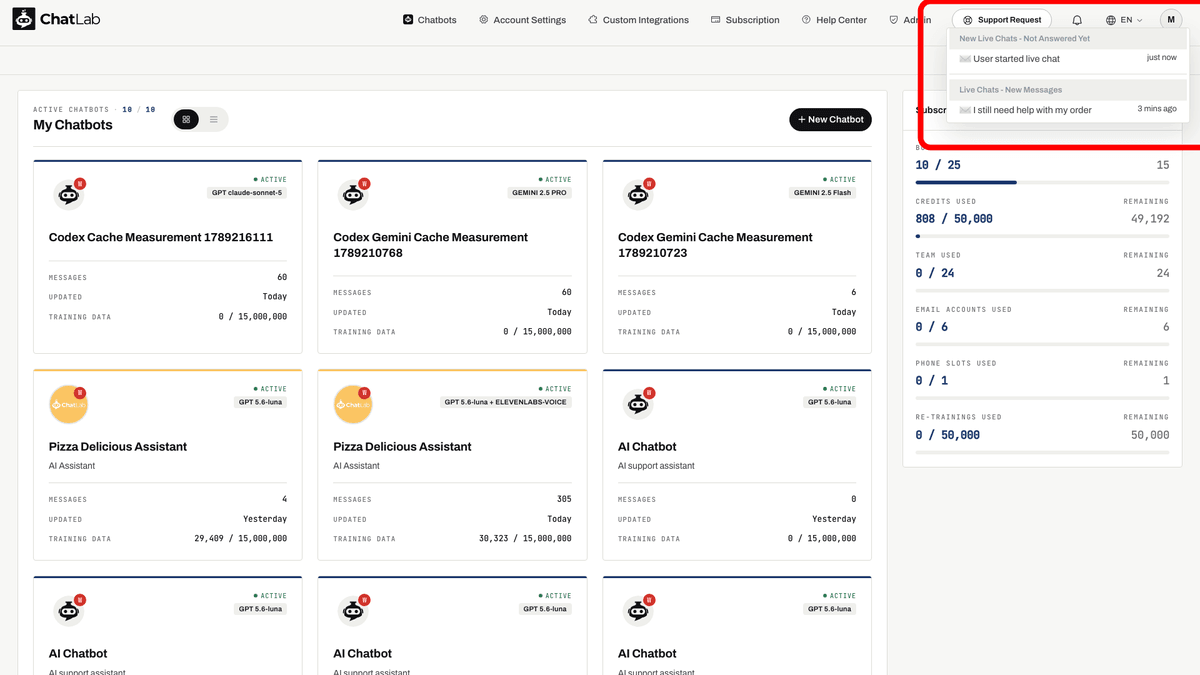1200x675 pixels.
Task: Click the '0 / 50,000' re-trainings value
Action: click(948, 435)
